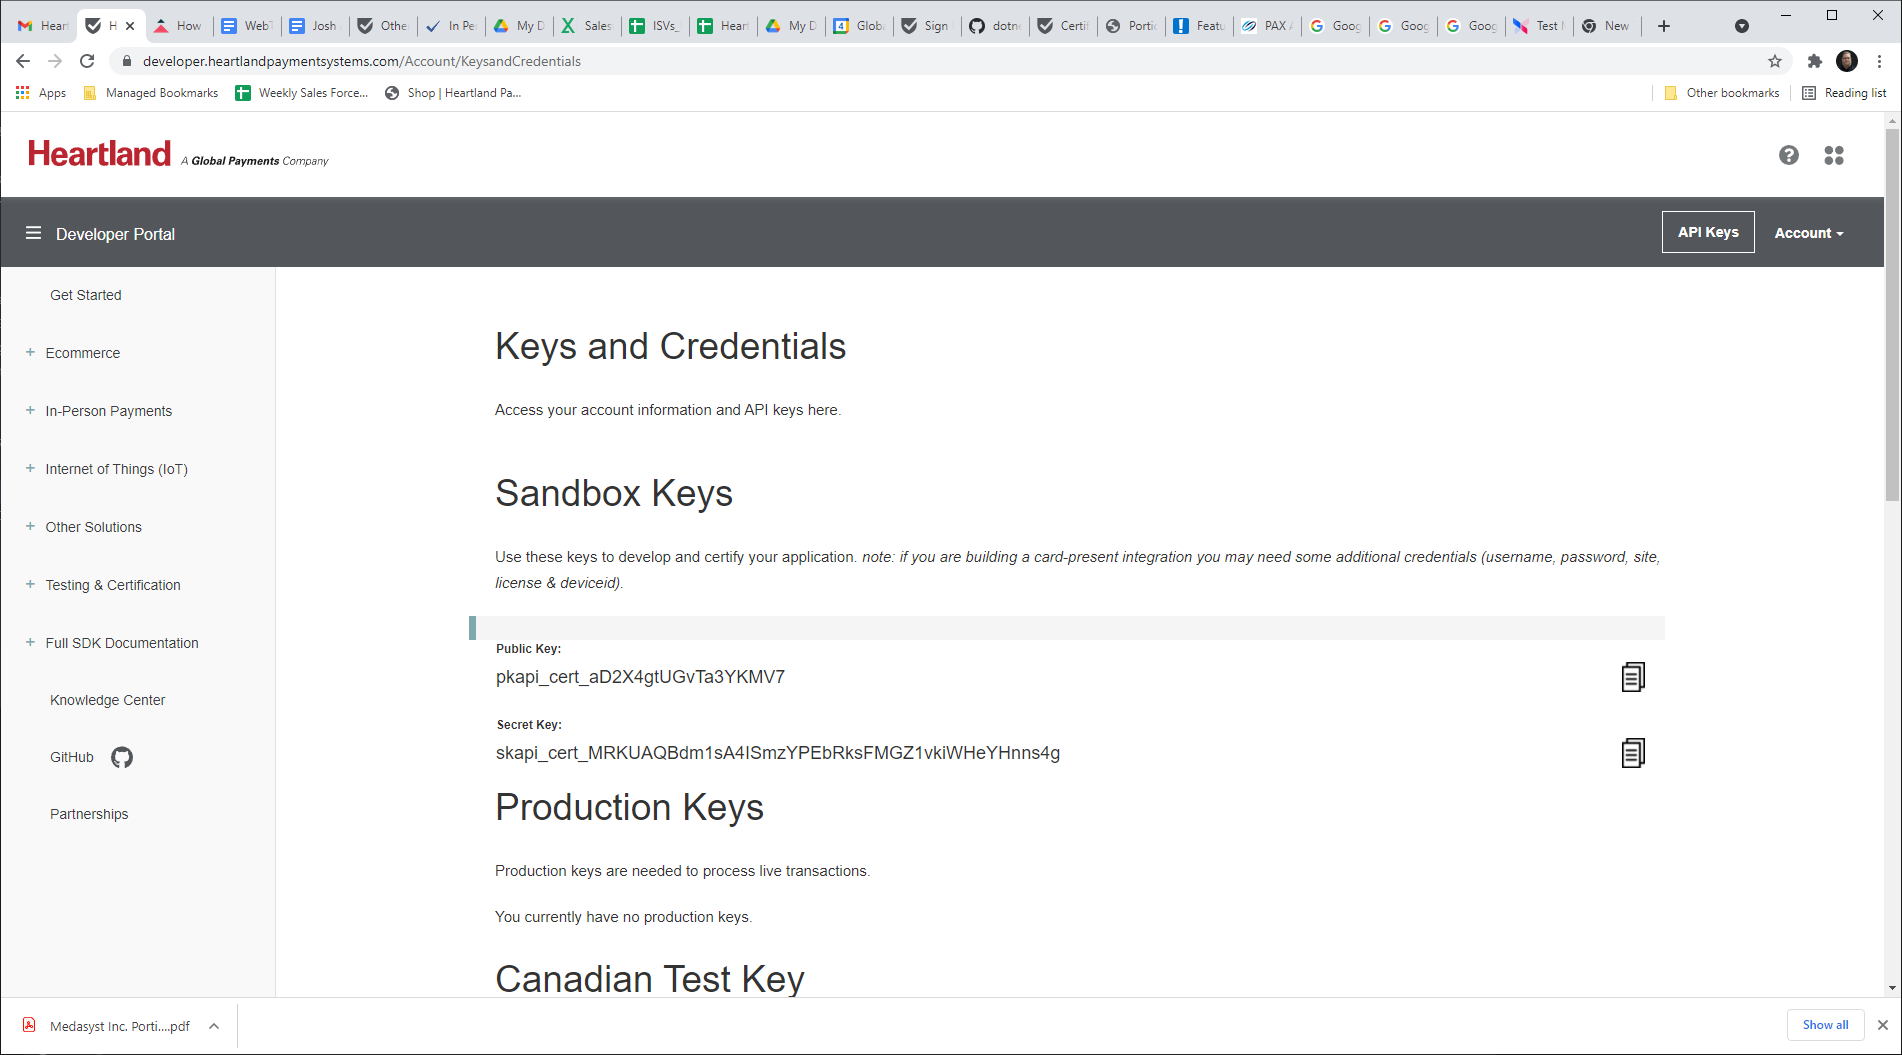Open the browser extensions puzzle icon
The height and width of the screenshot is (1055, 1902).
pyautogui.click(x=1814, y=61)
